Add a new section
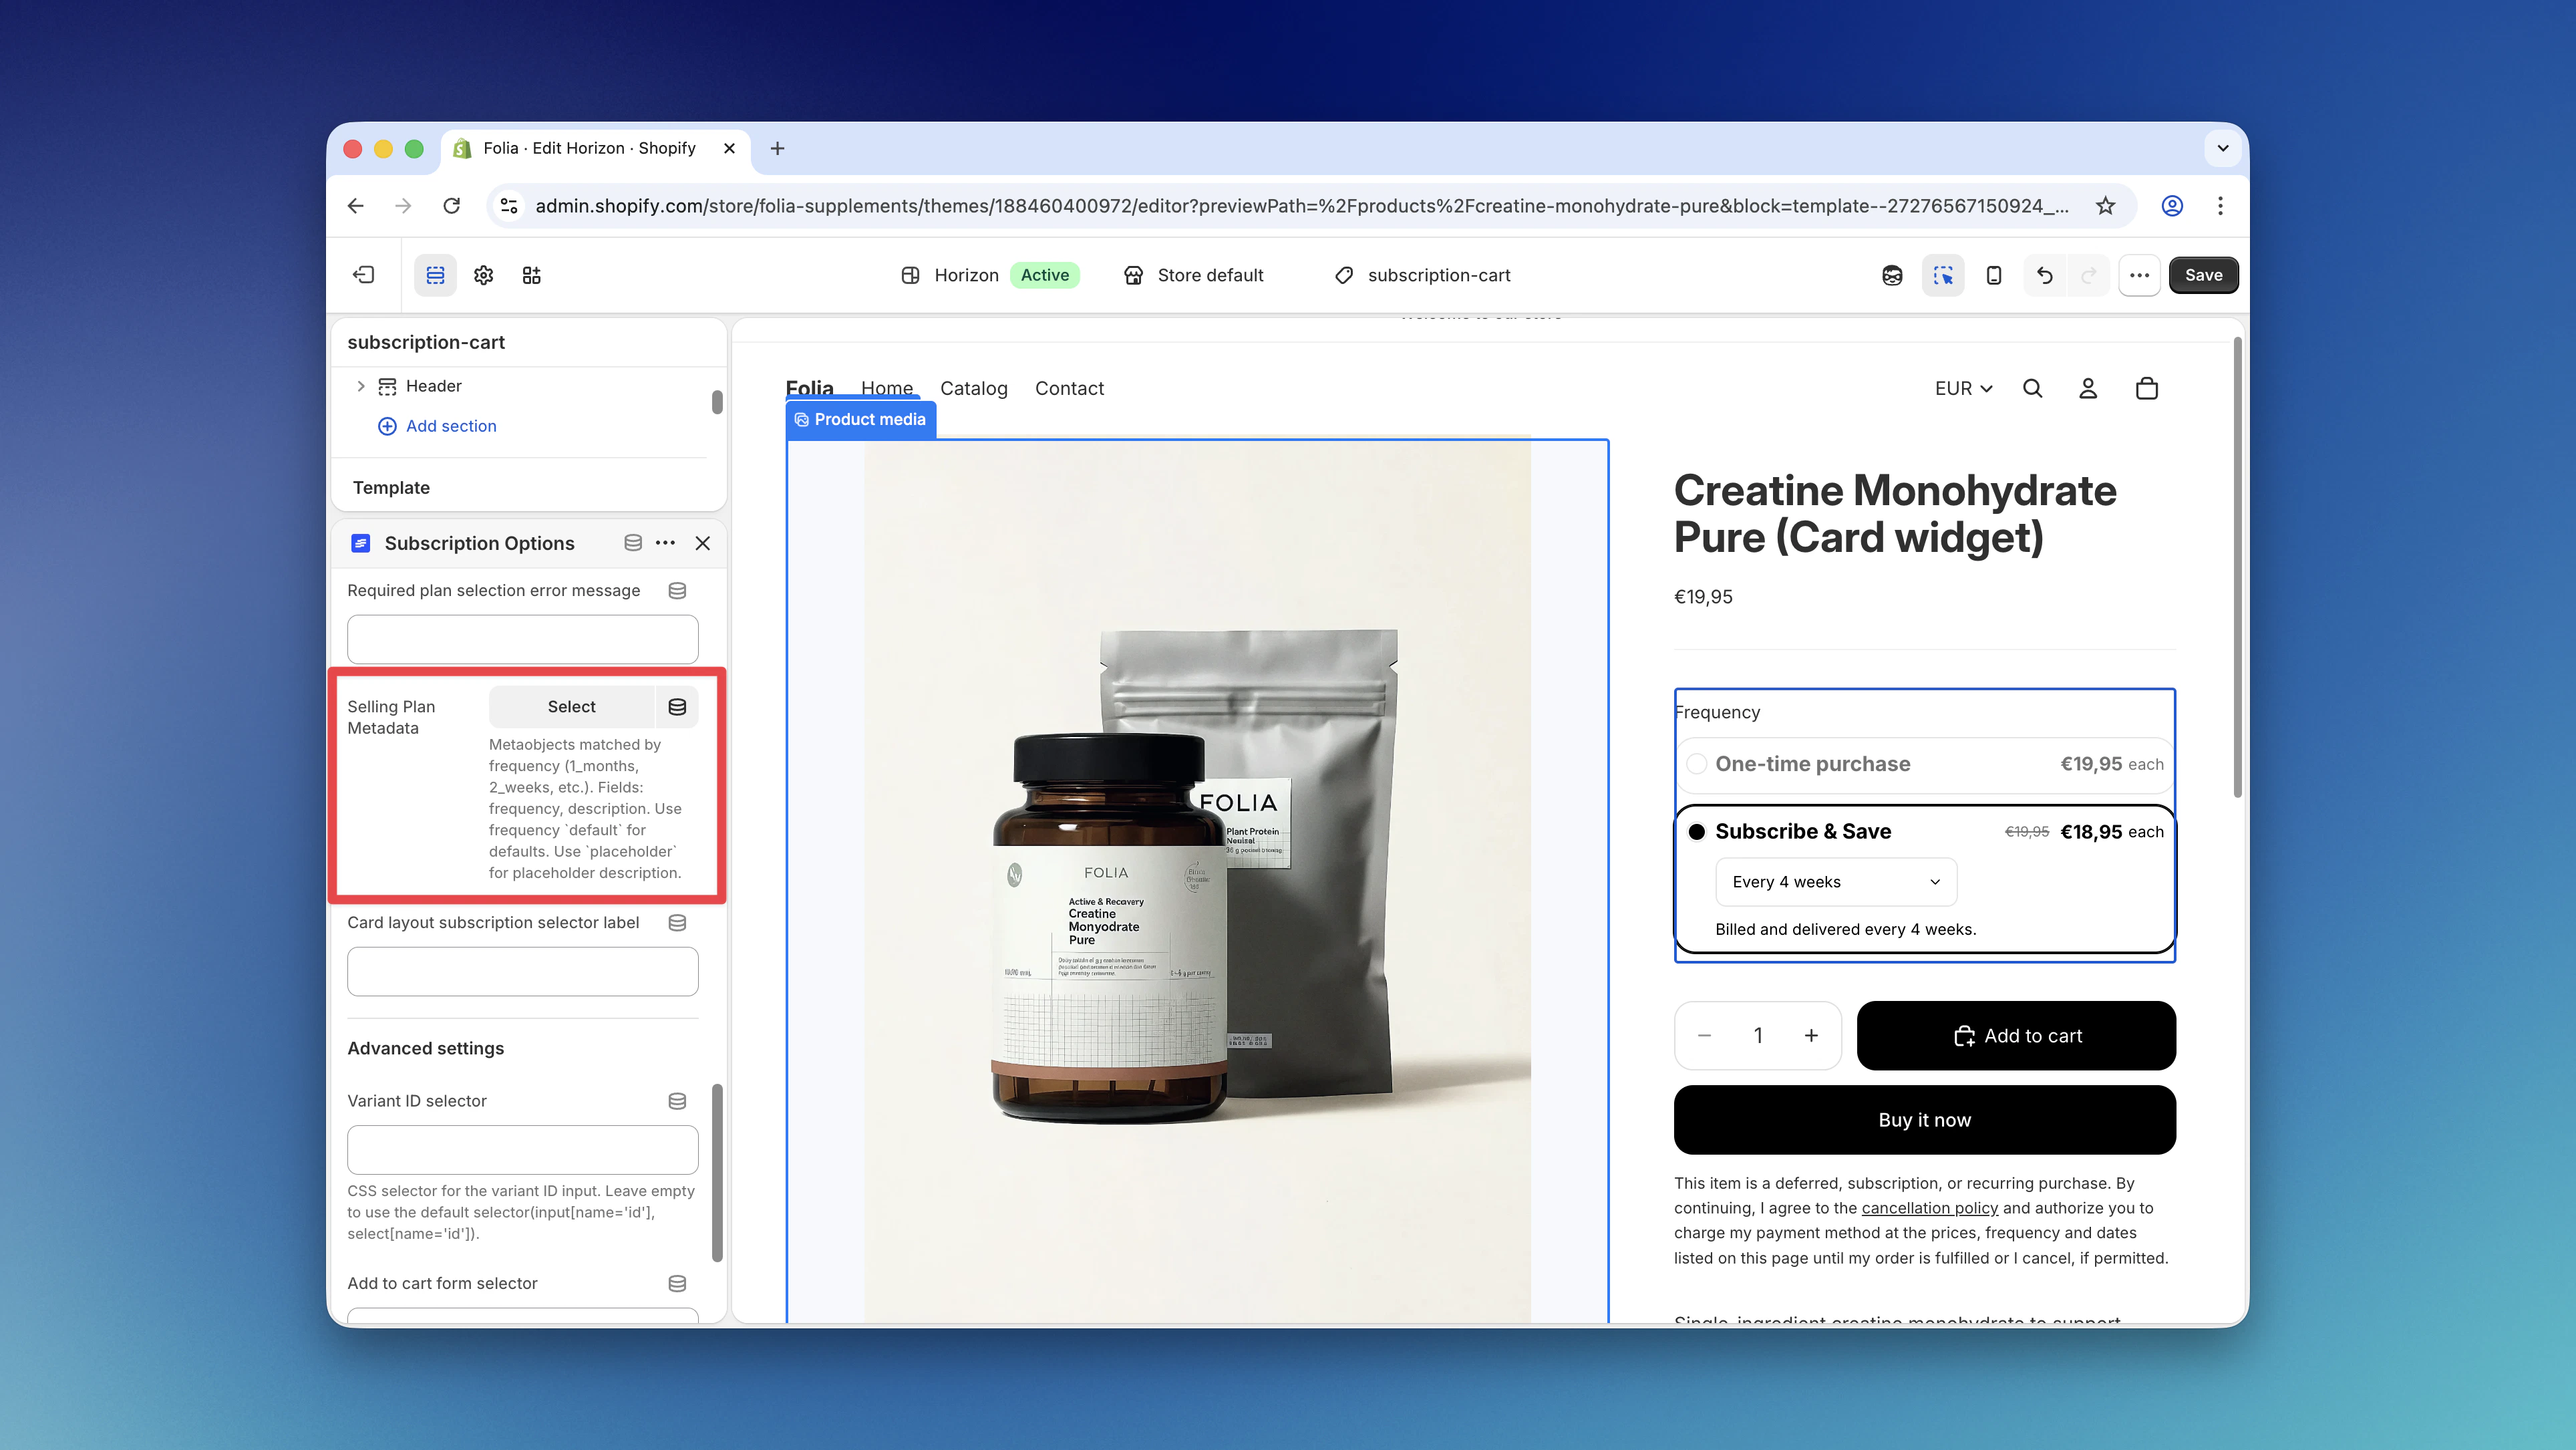2576x1450 pixels. click(x=437, y=426)
